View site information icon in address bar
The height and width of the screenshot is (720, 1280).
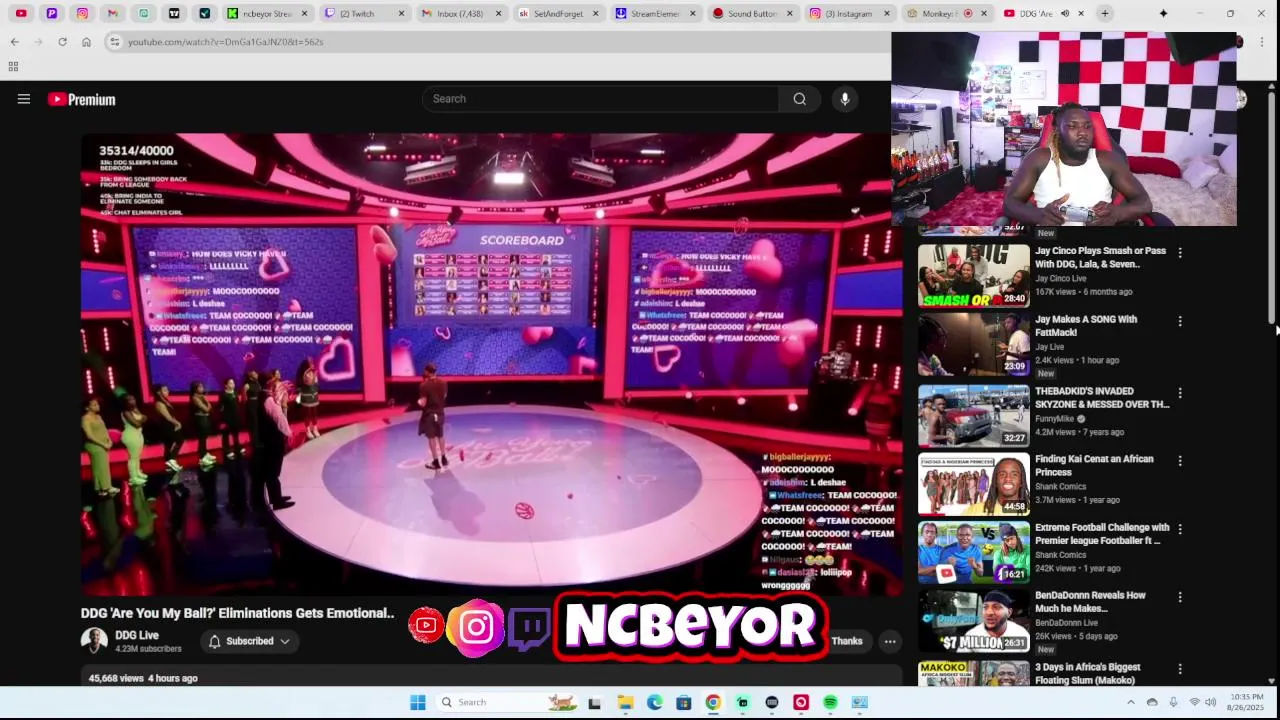(114, 42)
